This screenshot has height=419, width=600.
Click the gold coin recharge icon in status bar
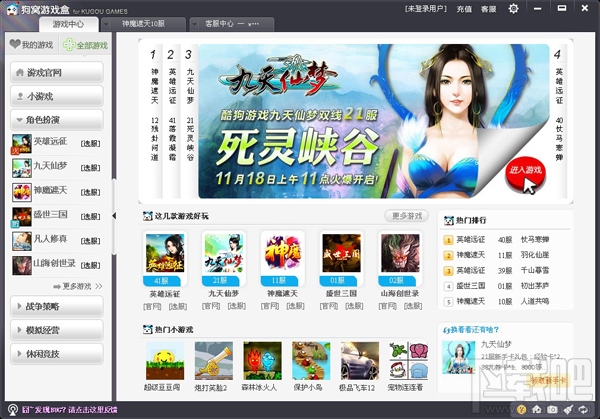coord(521,409)
